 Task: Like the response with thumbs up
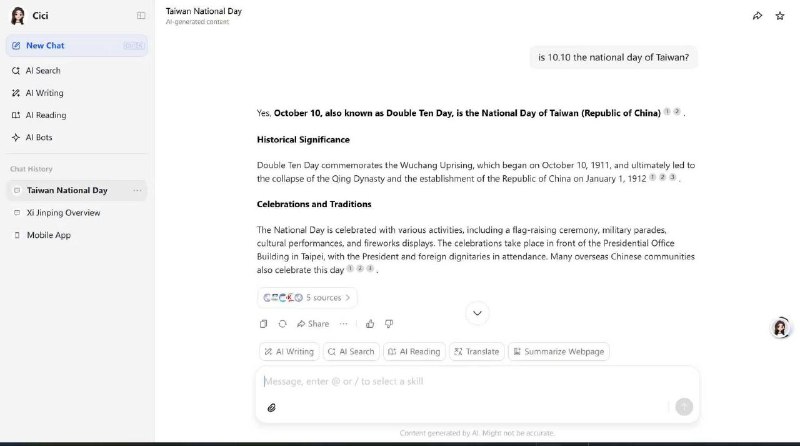[x=370, y=324]
